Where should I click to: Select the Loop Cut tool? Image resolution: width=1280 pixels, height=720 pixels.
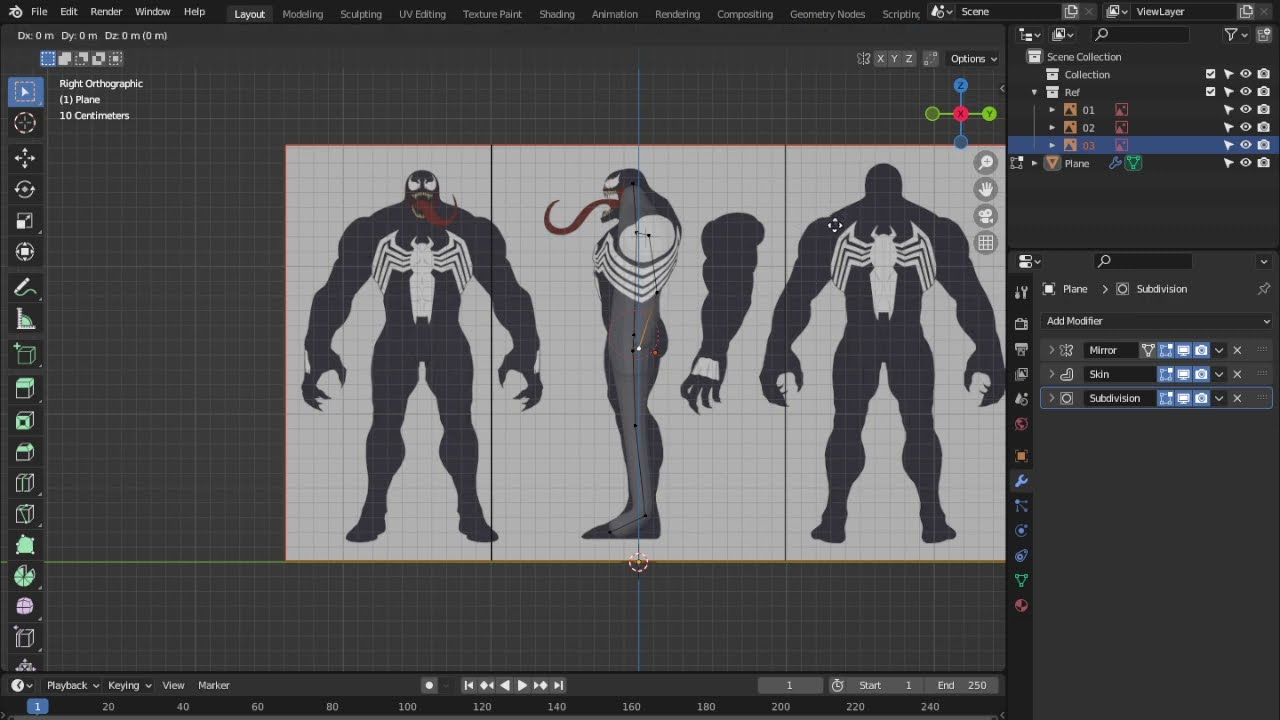(25, 483)
